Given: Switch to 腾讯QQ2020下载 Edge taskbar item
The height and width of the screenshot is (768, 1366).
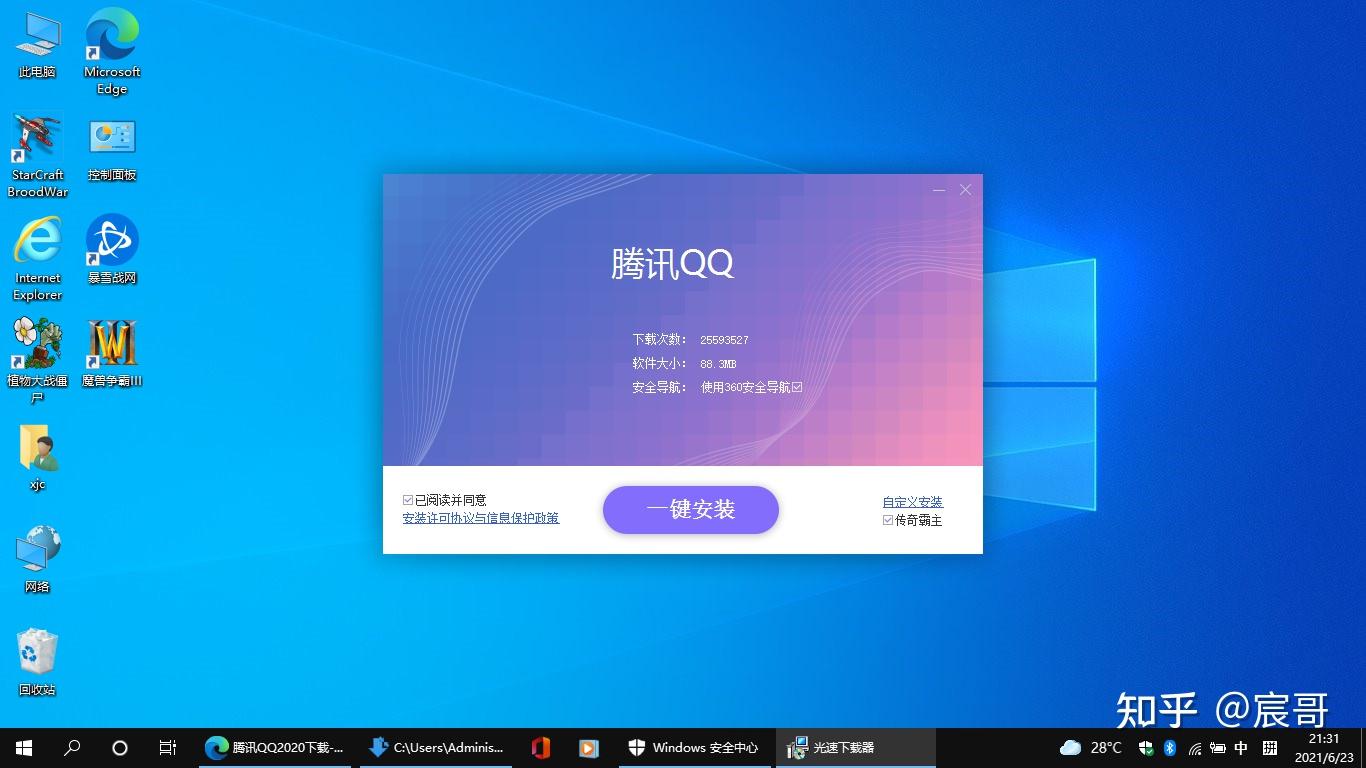Looking at the screenshot, I should click(273, 748).
